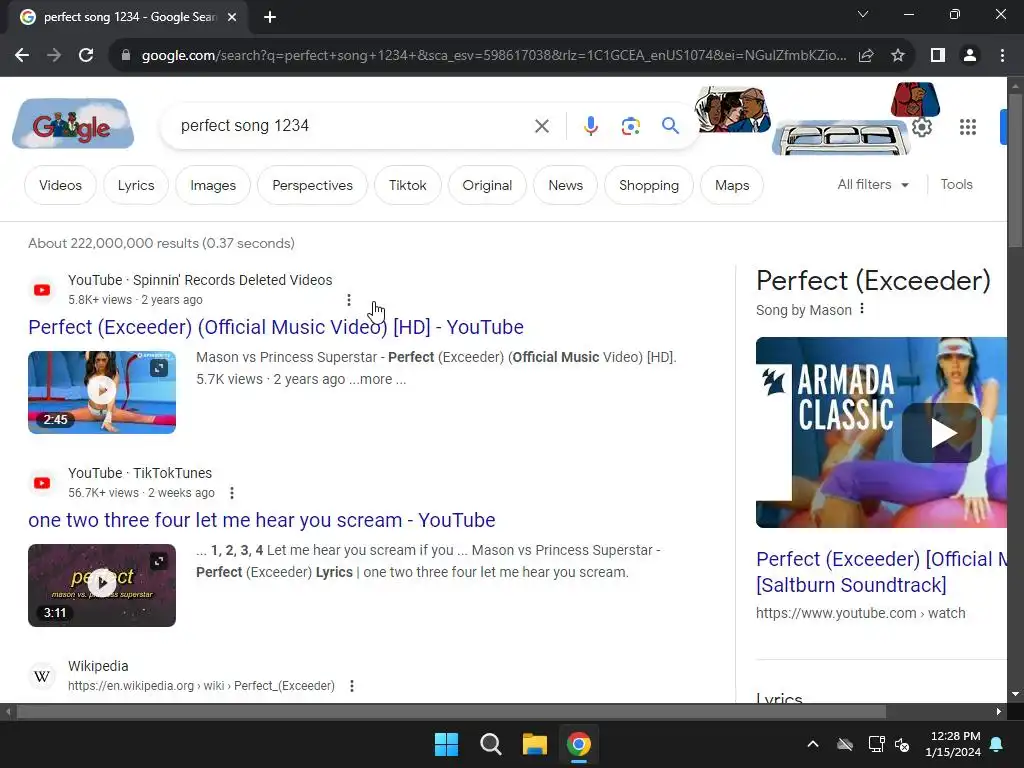Viewport: 1024px width, 768px height.
Task: Open options for Wikipedia result
Action: 352,686
